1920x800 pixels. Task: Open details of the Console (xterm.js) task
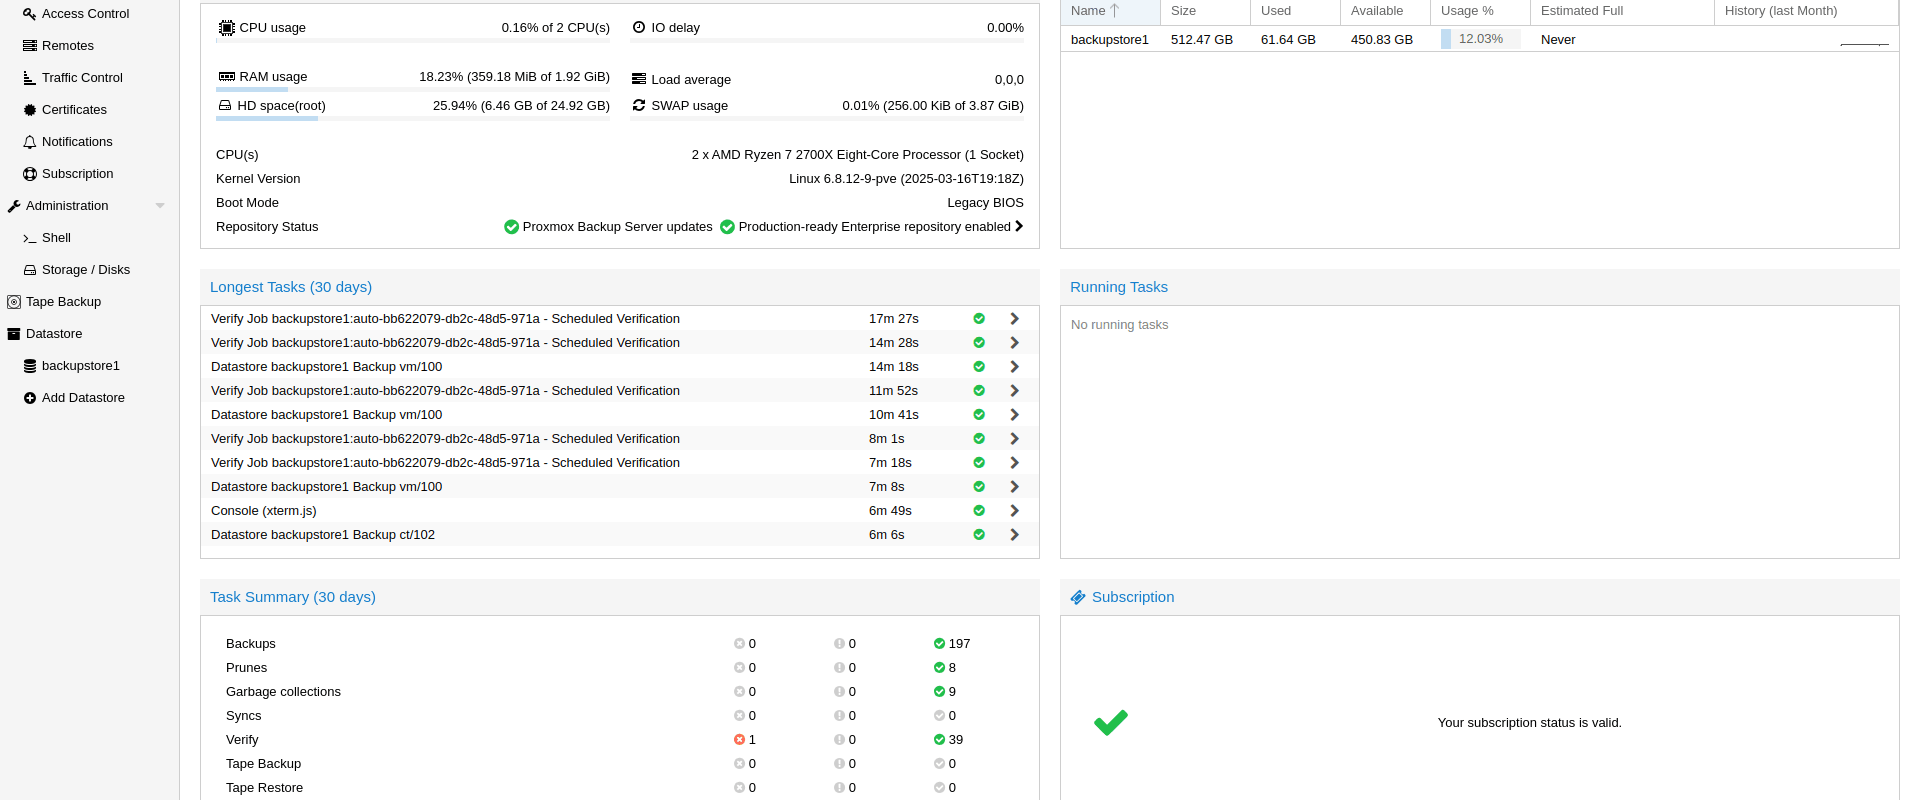click(1014, 511)
